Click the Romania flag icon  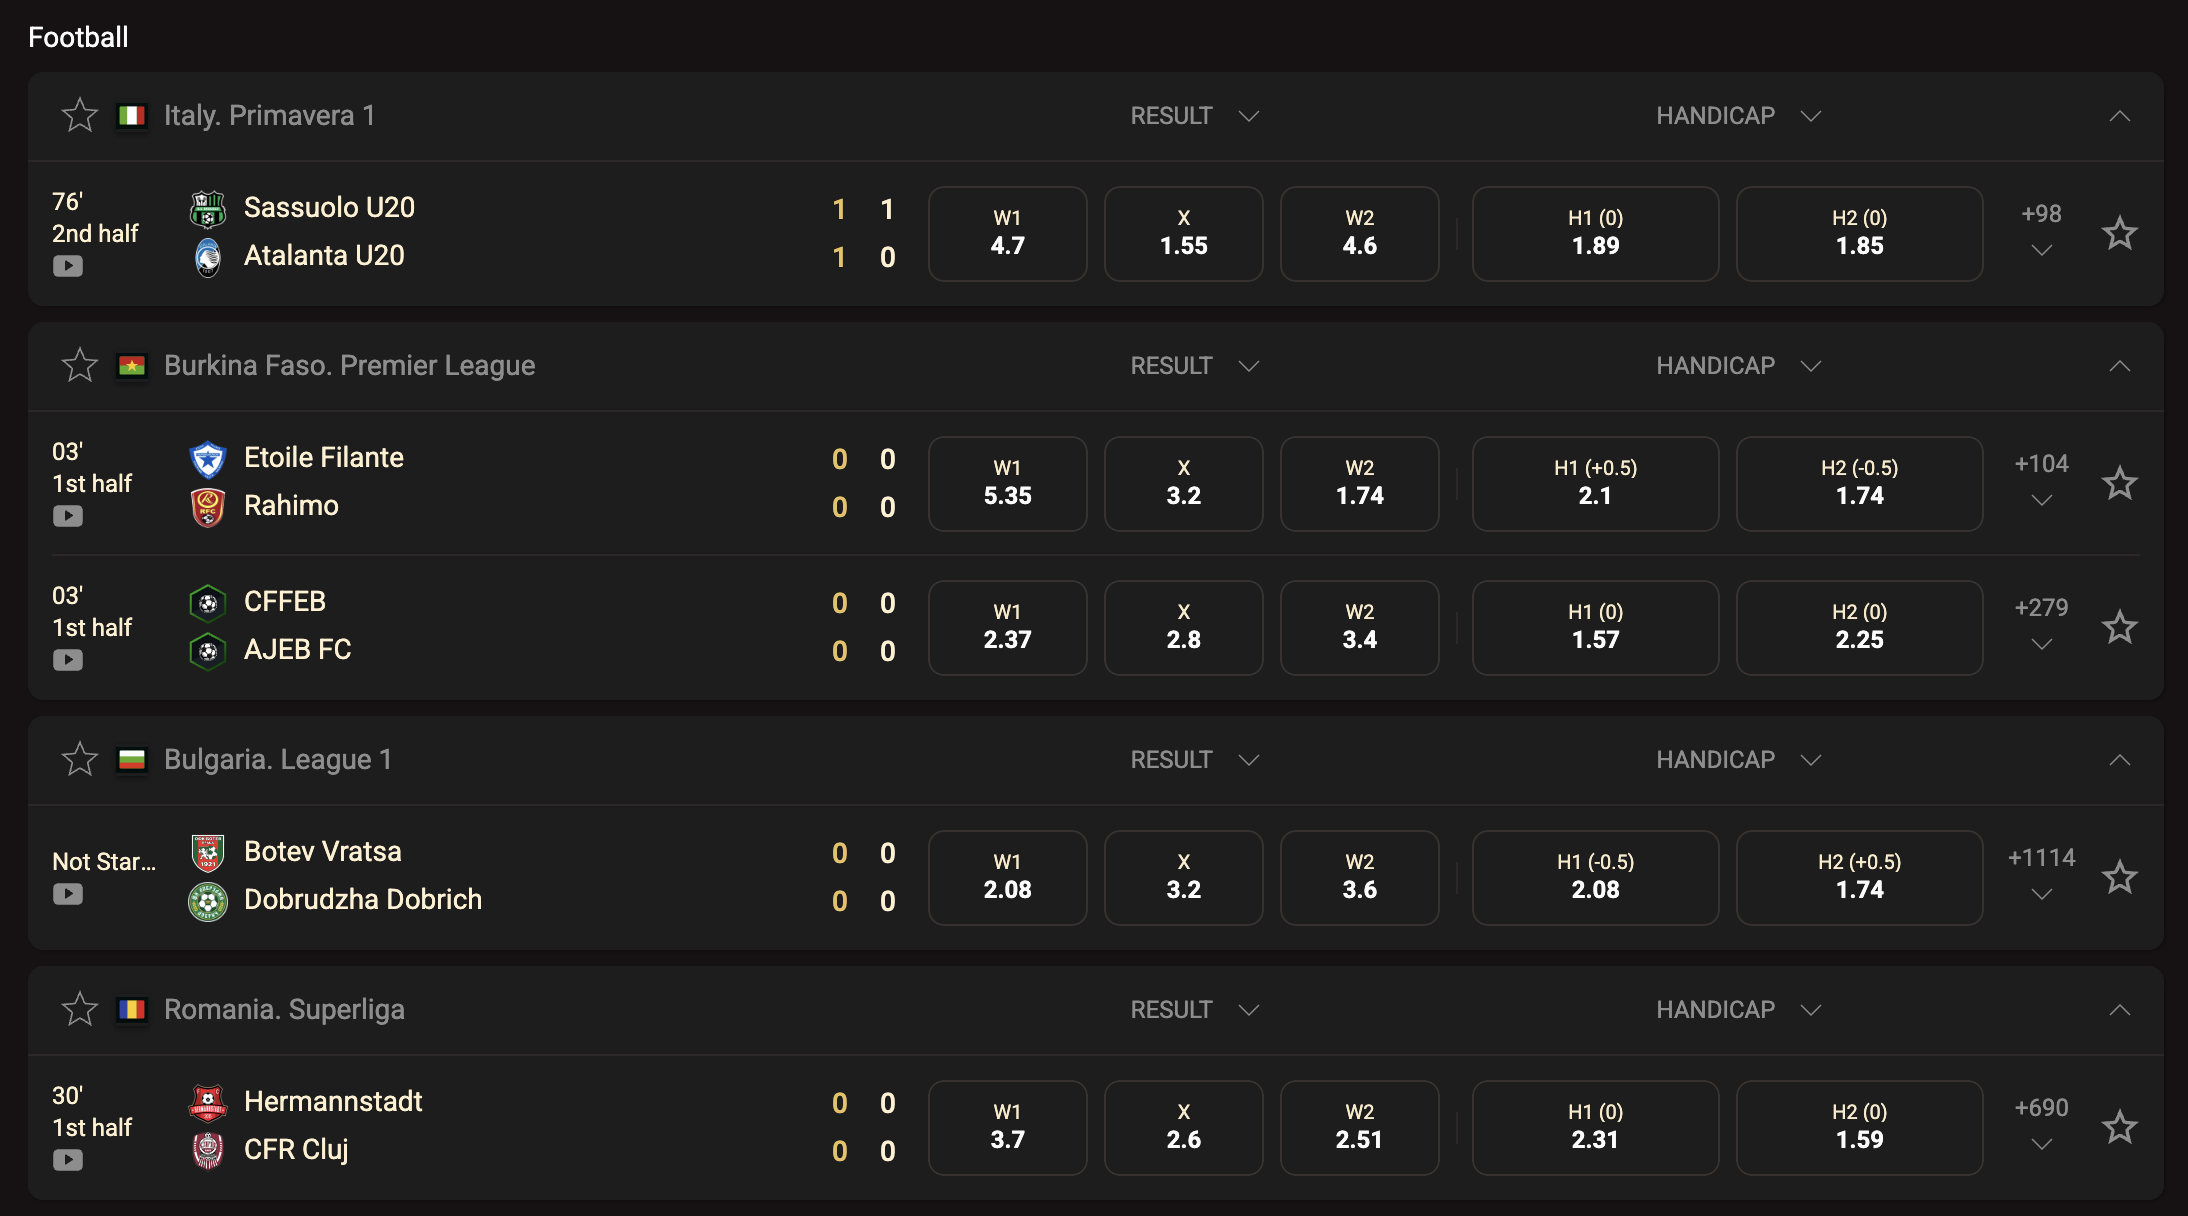pos(132,1010)
